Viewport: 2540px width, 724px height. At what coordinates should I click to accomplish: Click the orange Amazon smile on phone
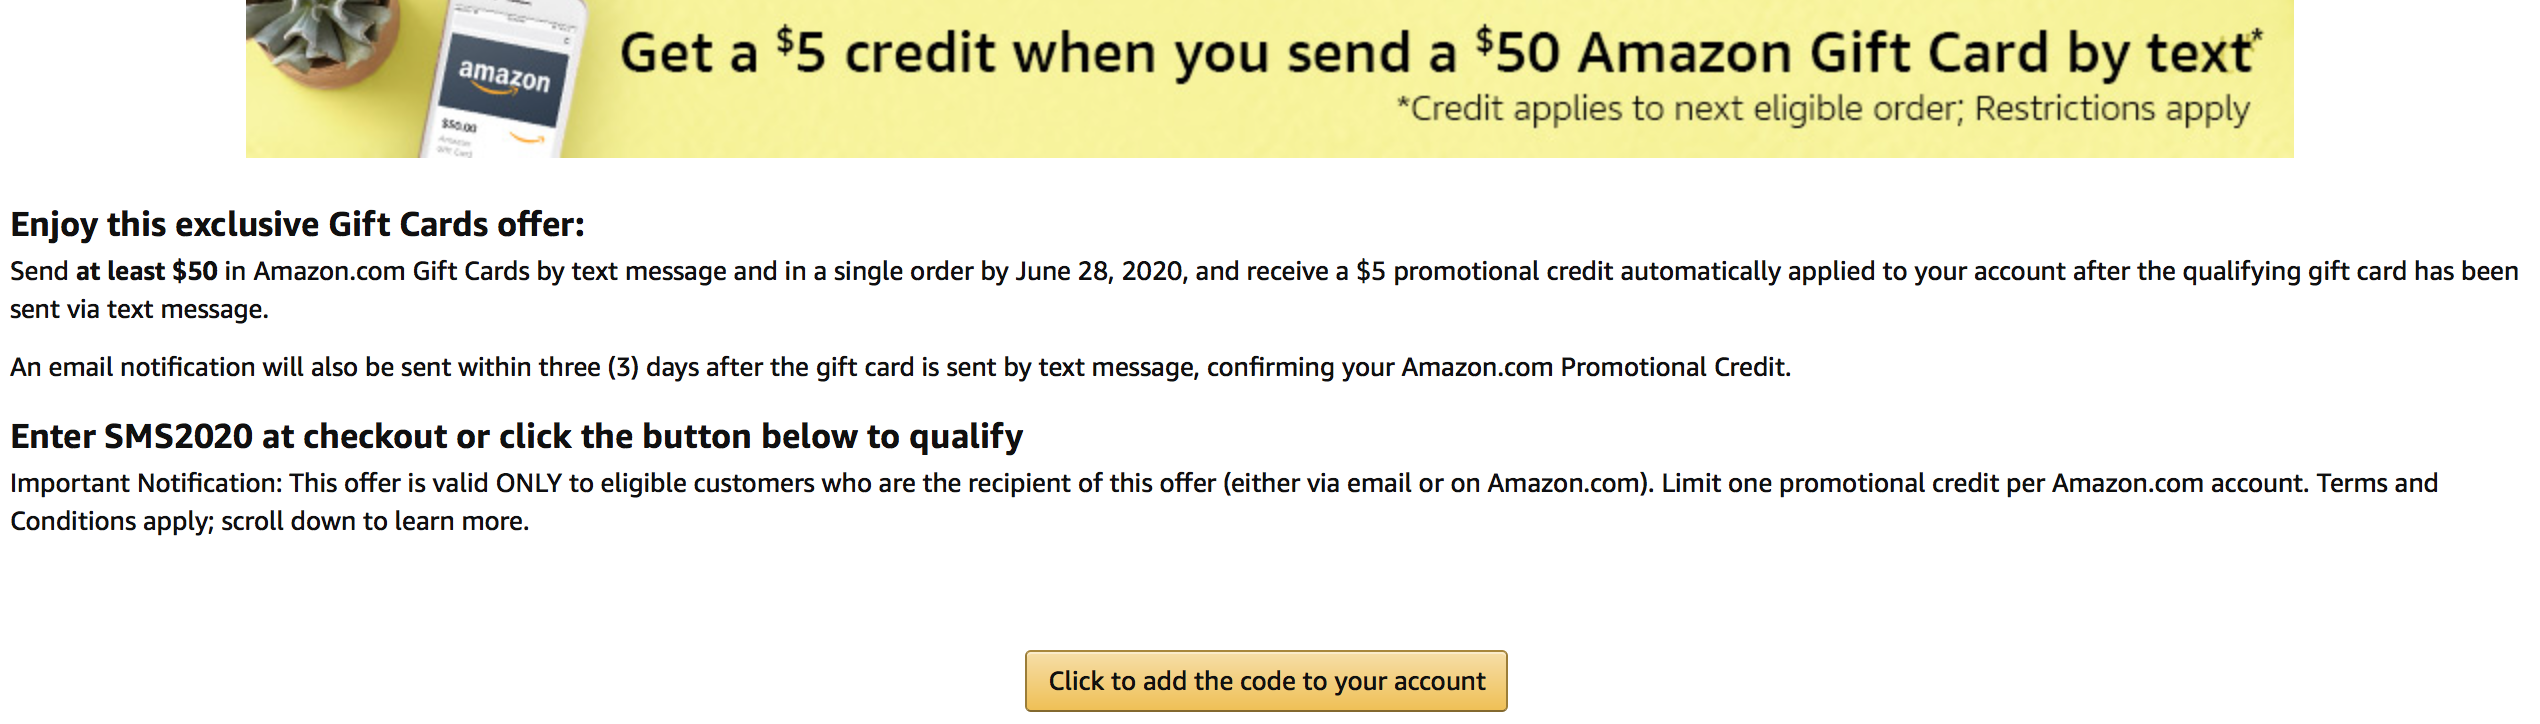(x=528, y=138)
